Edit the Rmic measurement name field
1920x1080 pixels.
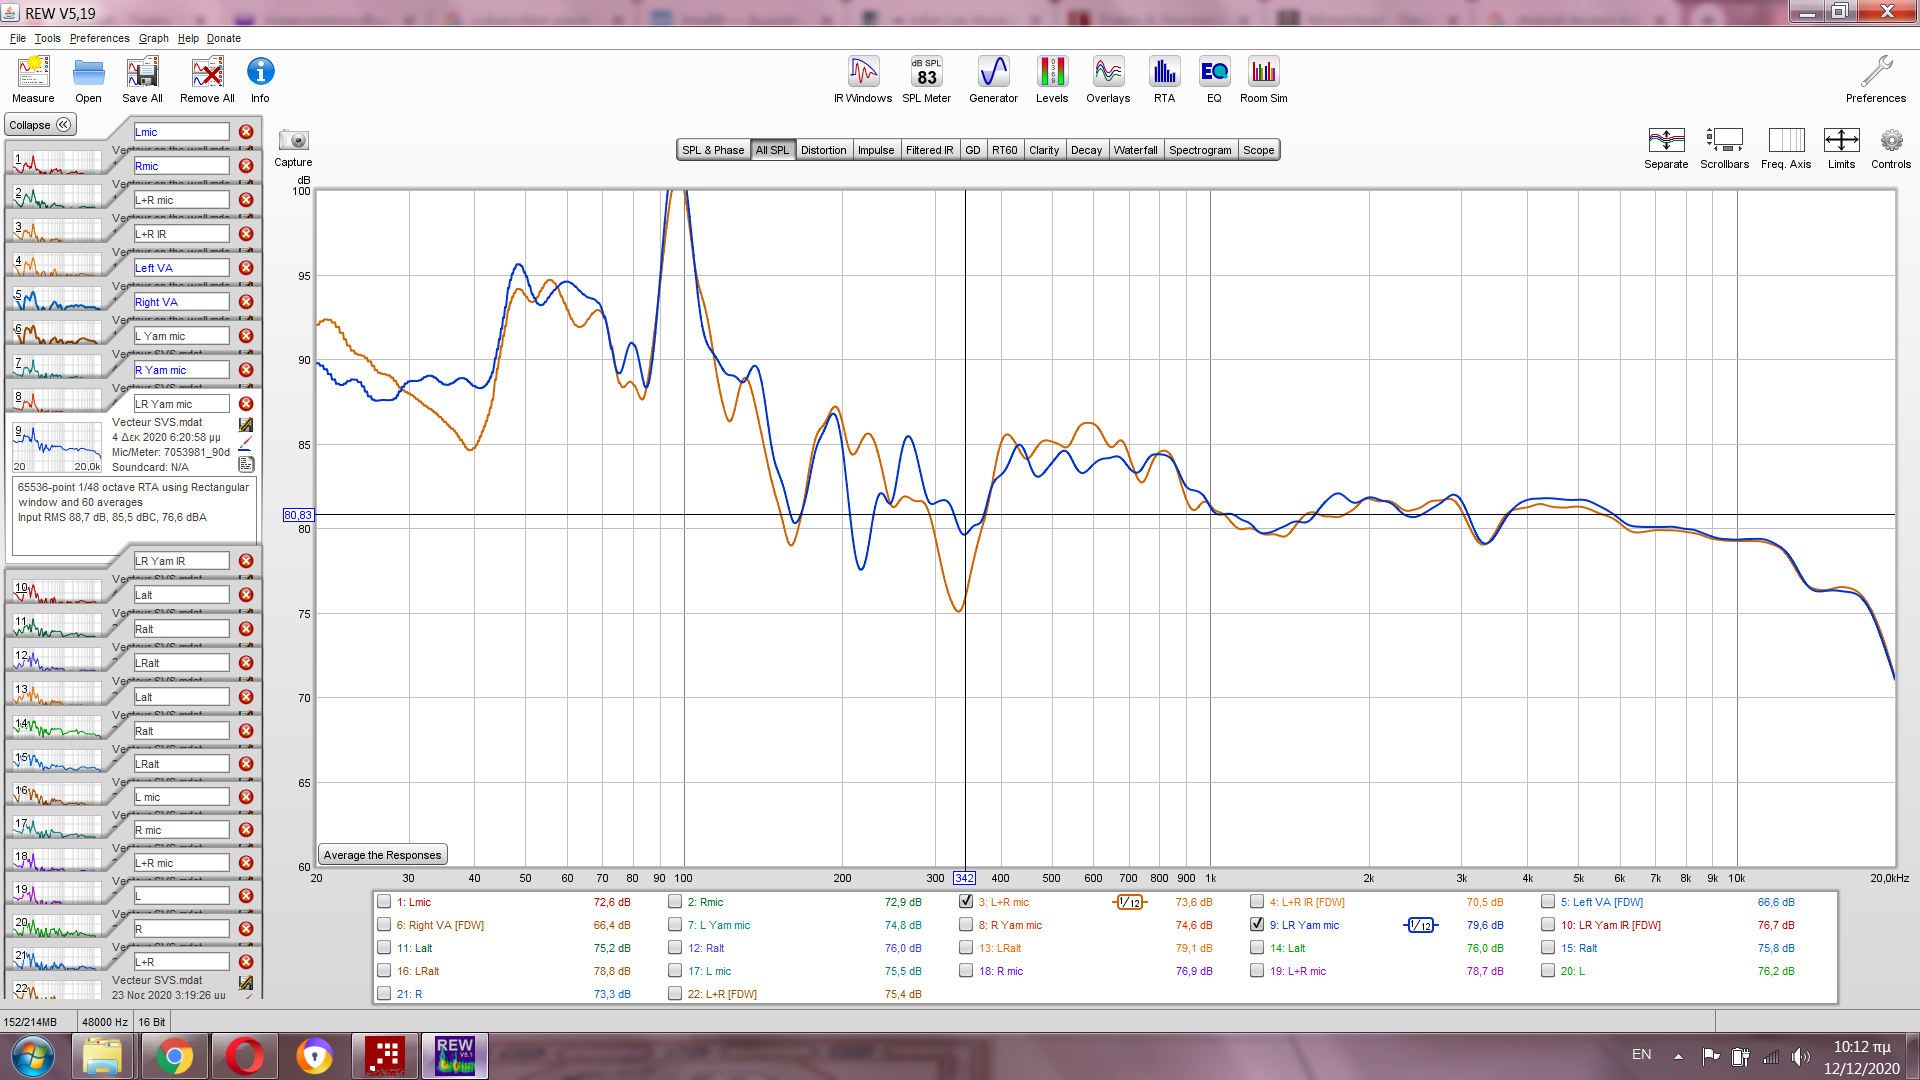(x=181, y=166)
